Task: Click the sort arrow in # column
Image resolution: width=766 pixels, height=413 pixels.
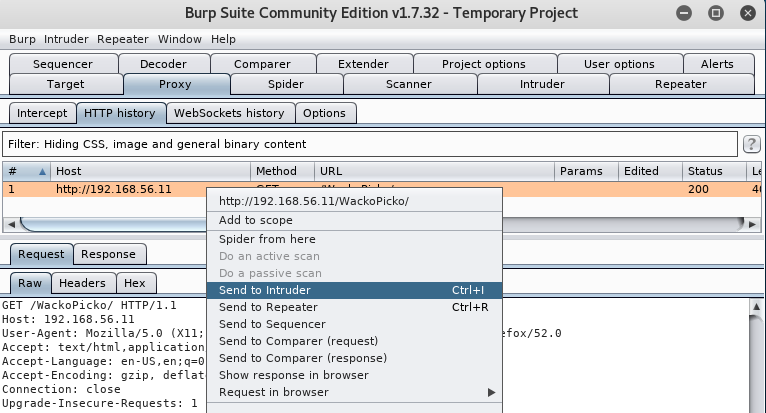Action: 42,172
